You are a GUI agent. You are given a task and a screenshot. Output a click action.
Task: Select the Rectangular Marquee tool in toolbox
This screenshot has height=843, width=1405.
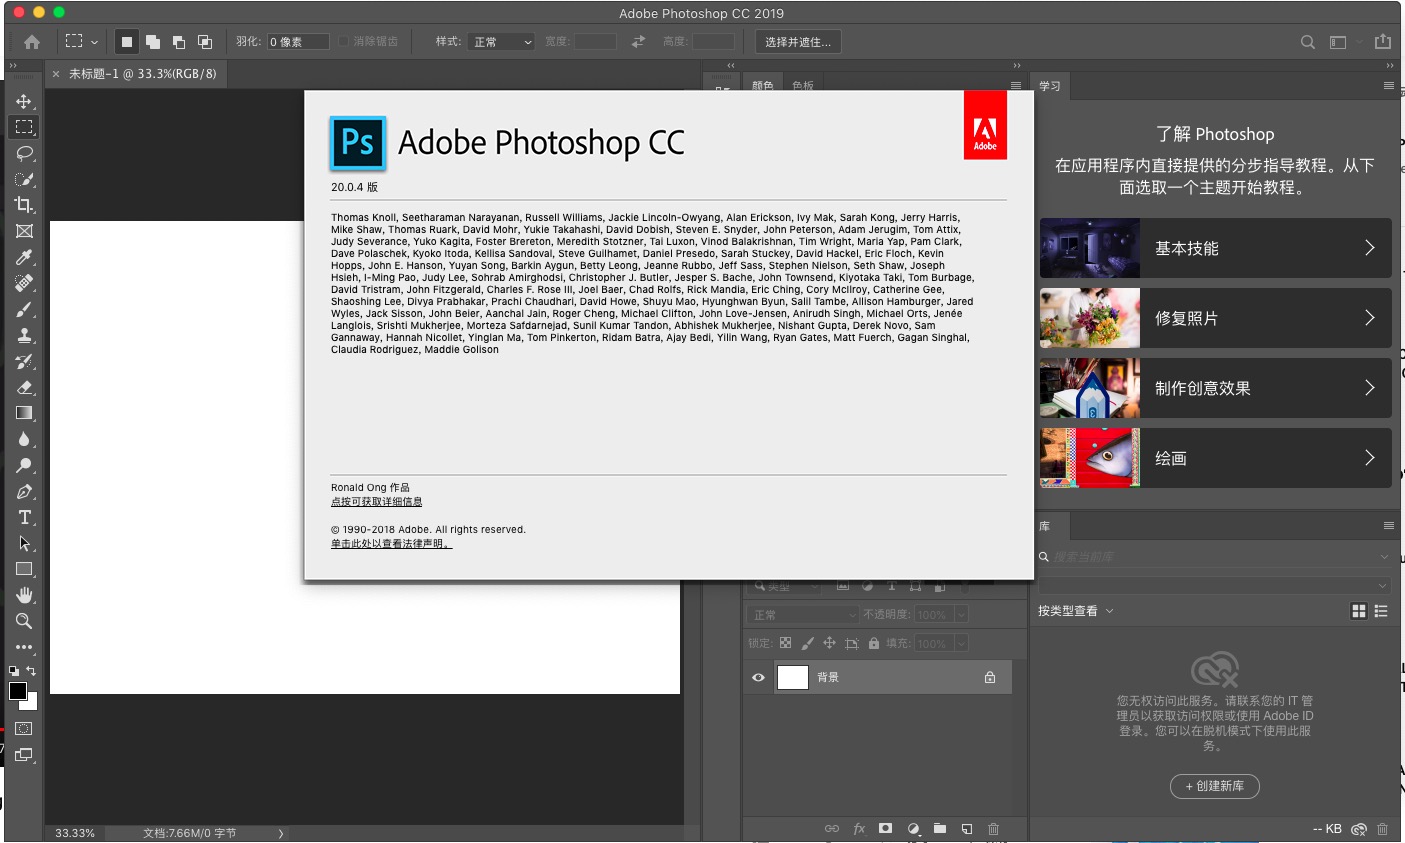pyautogui.click(x=24, y=127)
